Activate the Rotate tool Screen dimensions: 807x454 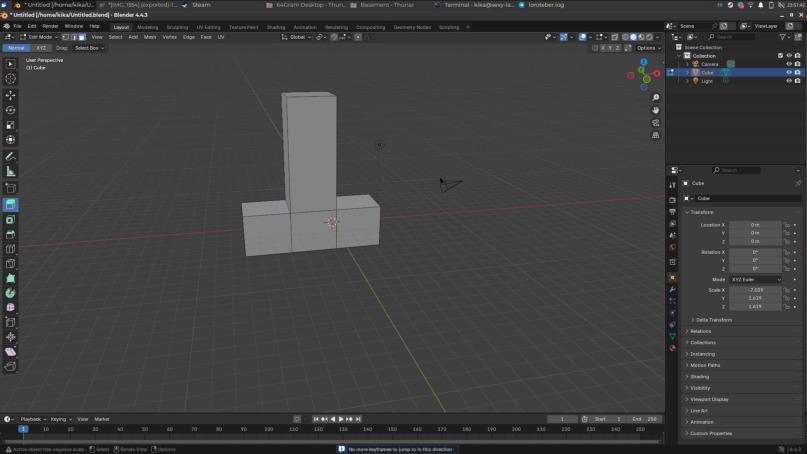pos(11,110)
